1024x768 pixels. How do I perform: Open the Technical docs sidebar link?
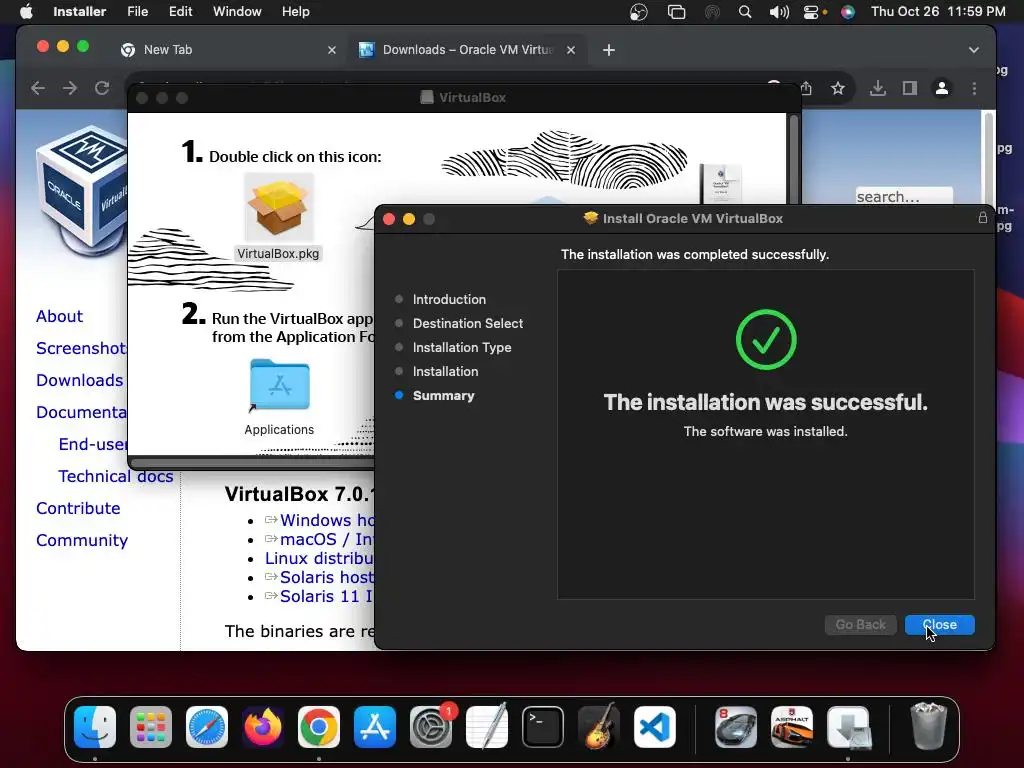tap(116, 476)
